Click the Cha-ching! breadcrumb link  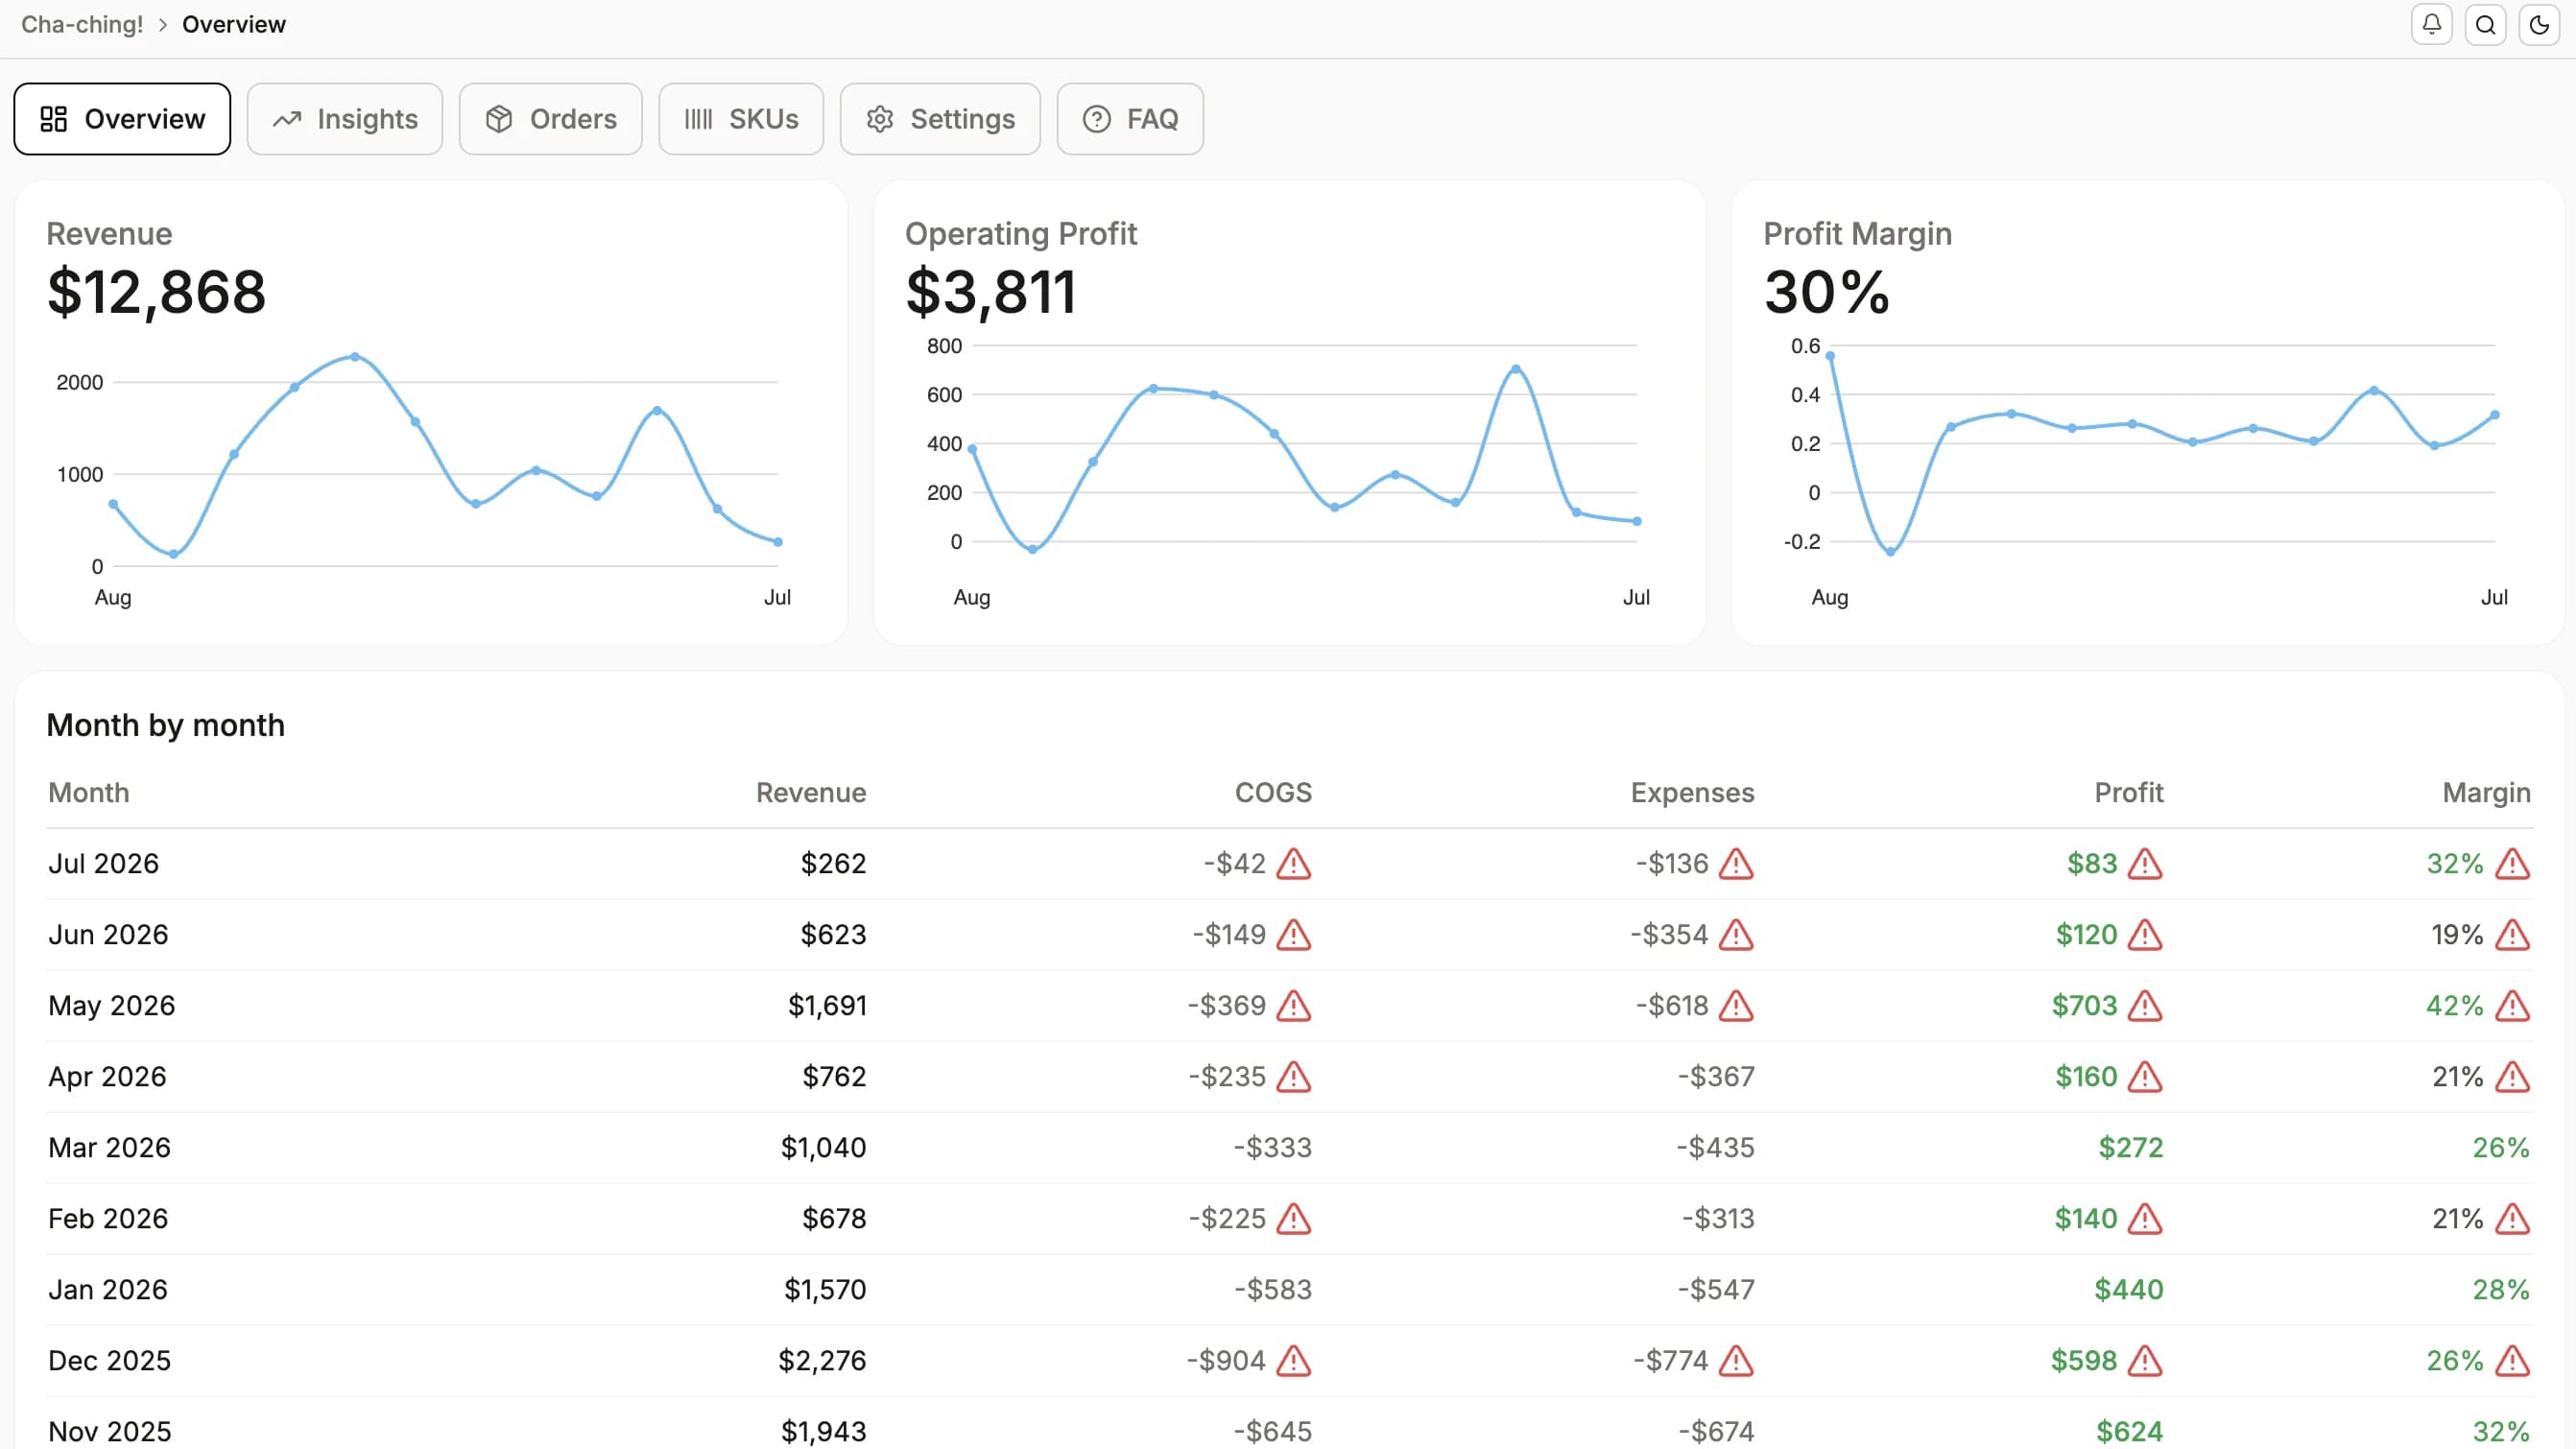point(82,24)
